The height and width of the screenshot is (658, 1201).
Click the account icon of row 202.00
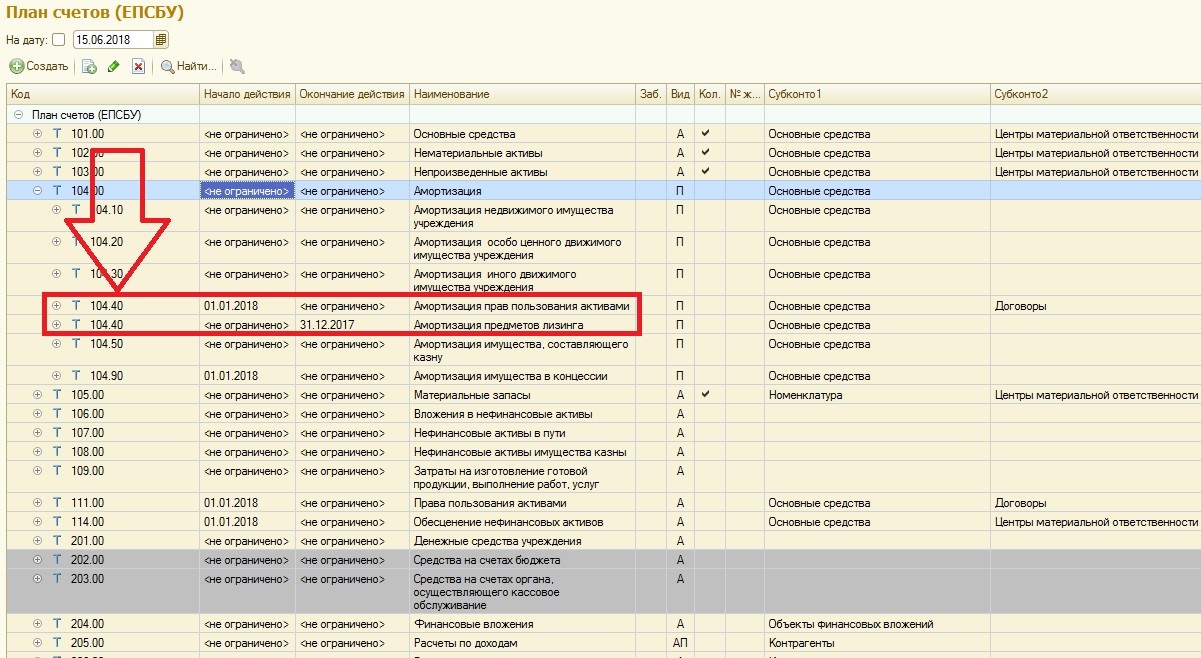57,560
